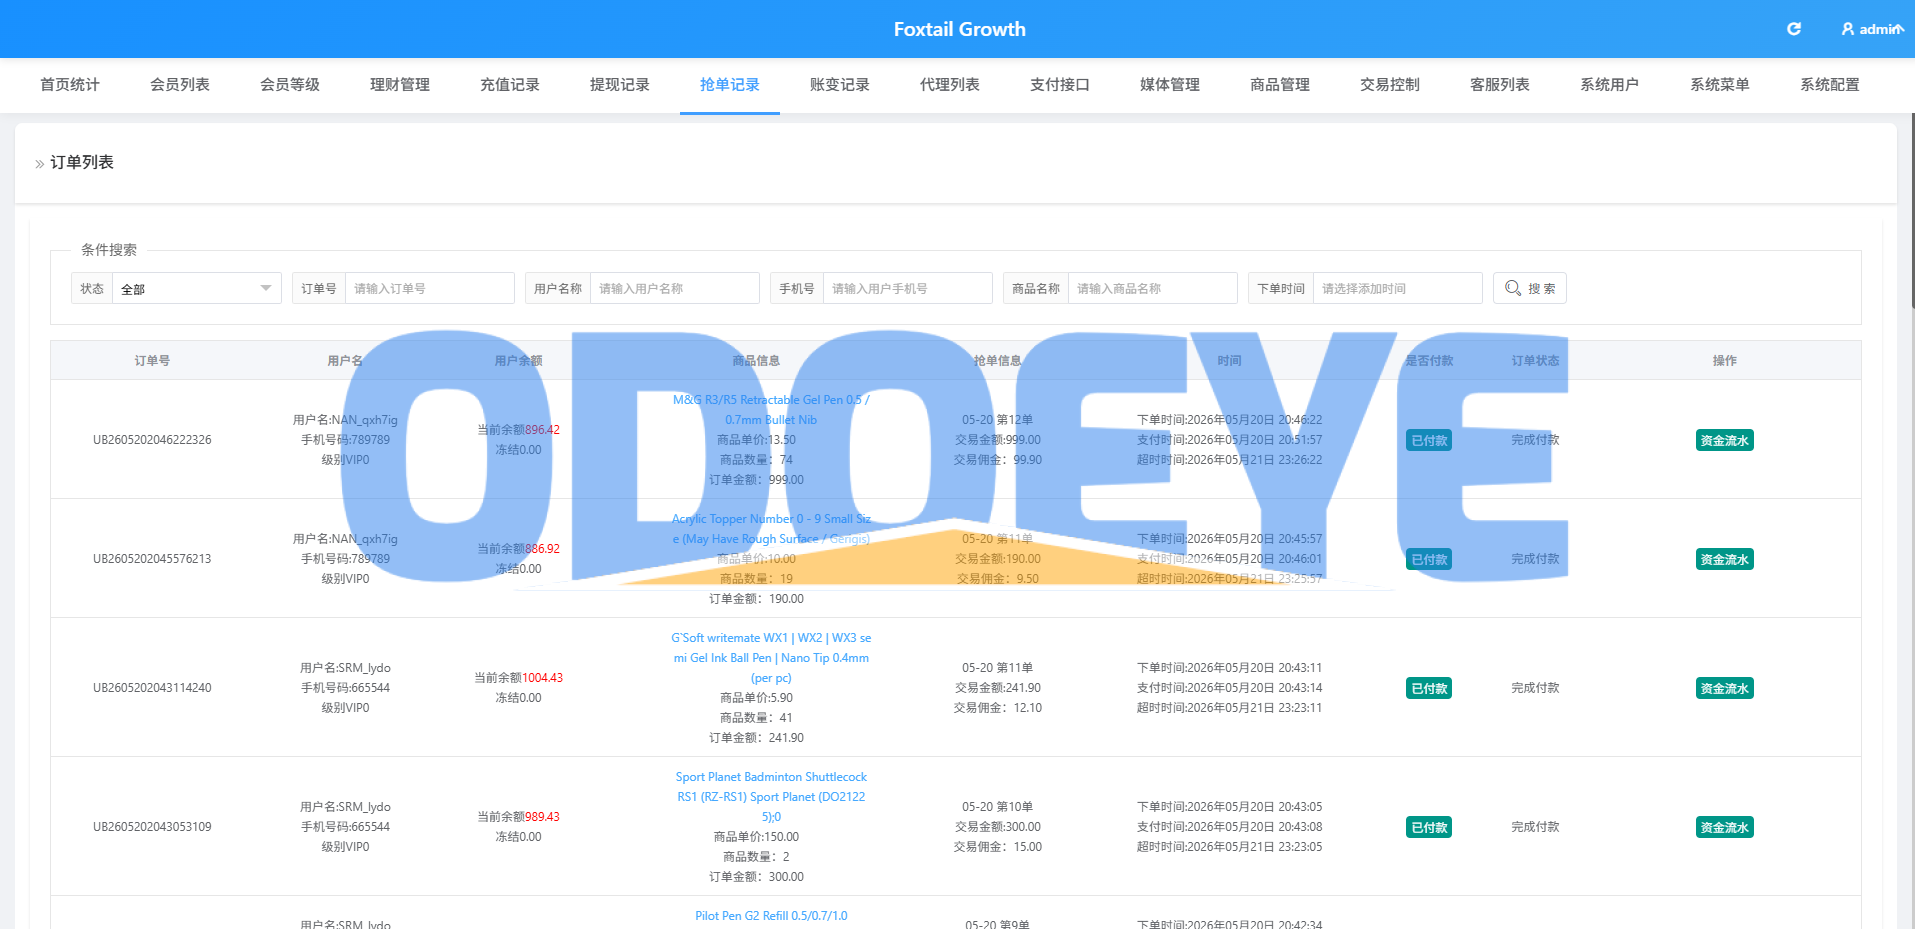1915x929 pixels.
Task: Open M&G R3/R5 Retractable Gel Pen link
Action: (x=771, y=410)
